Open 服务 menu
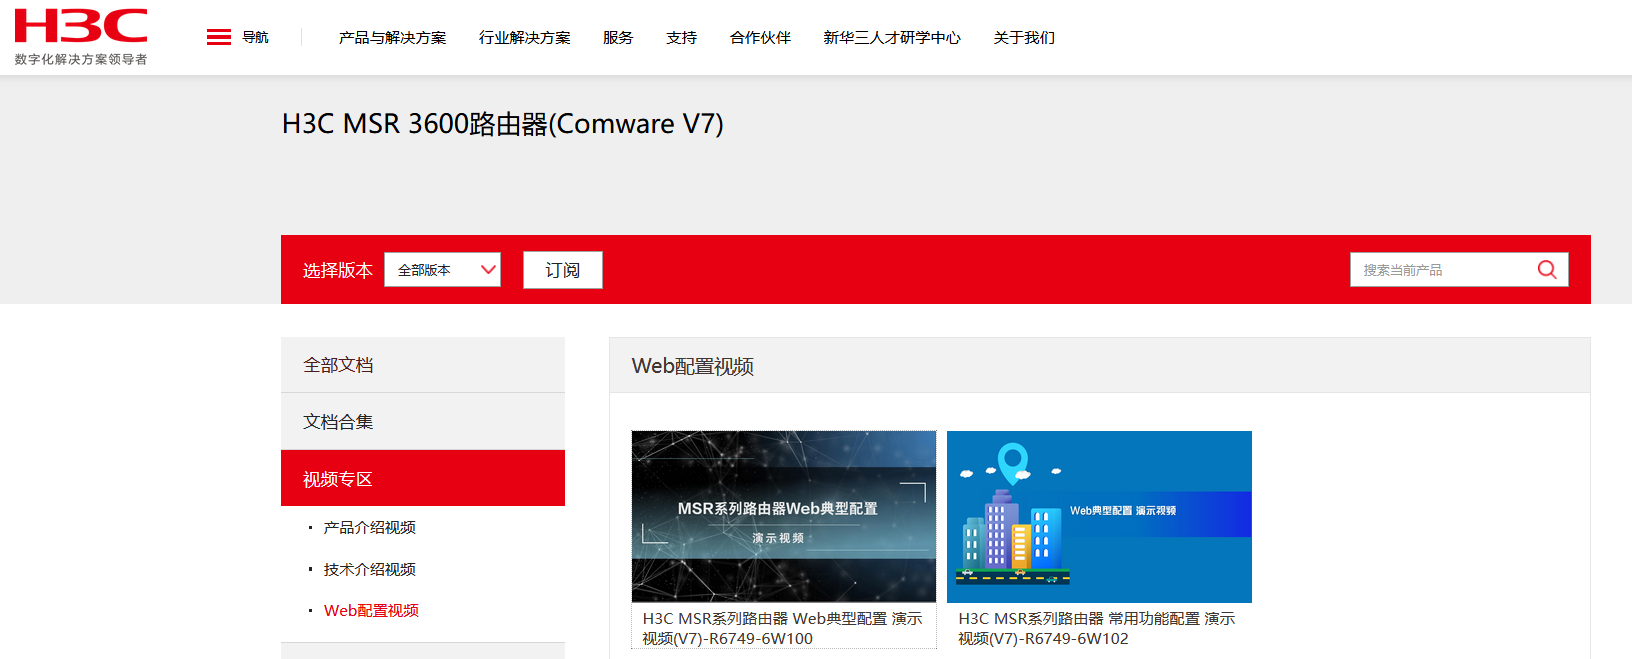1632x659 pixels. pyautogui.click(x=618, y=38)
